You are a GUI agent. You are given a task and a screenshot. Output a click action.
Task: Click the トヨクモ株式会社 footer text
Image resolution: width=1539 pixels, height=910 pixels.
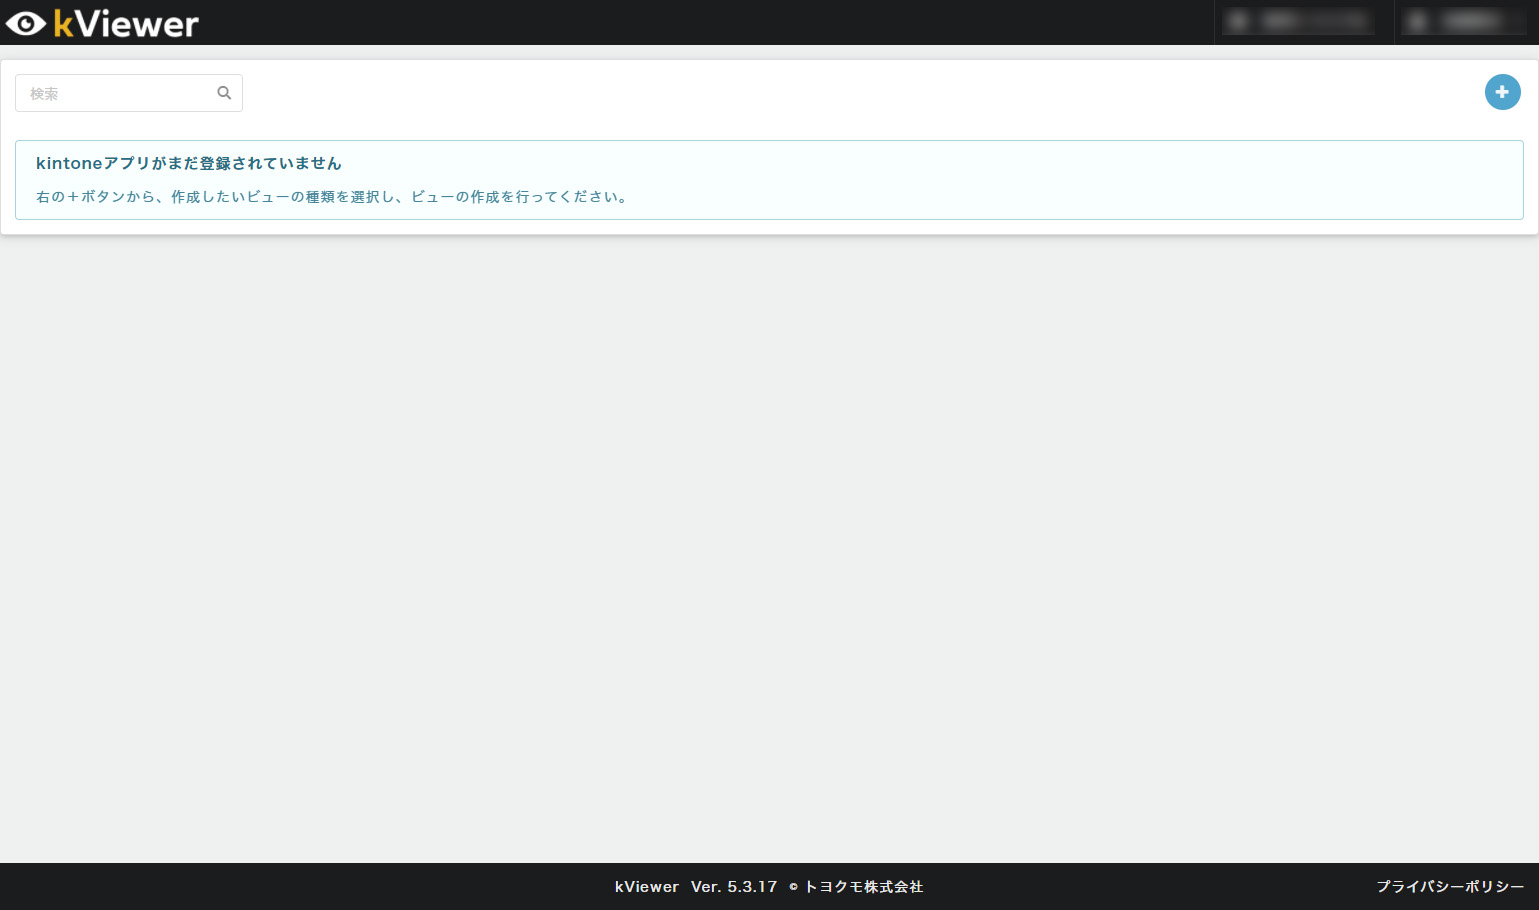(864, 887)
